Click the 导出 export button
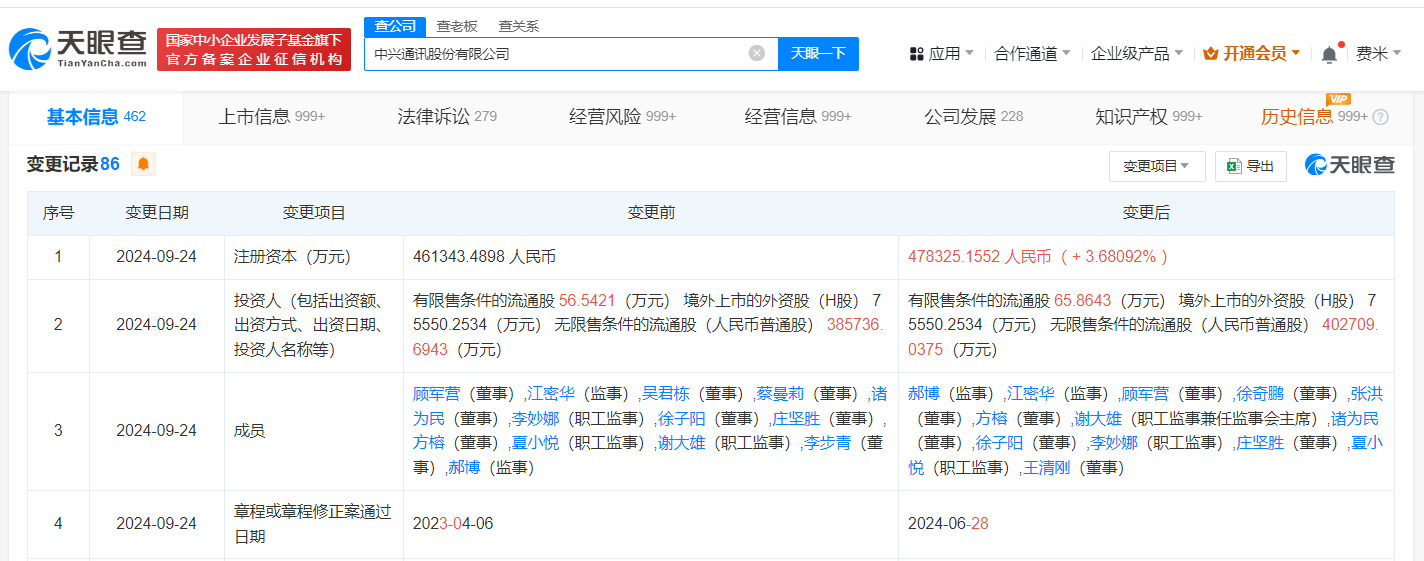 (1250, 166)
